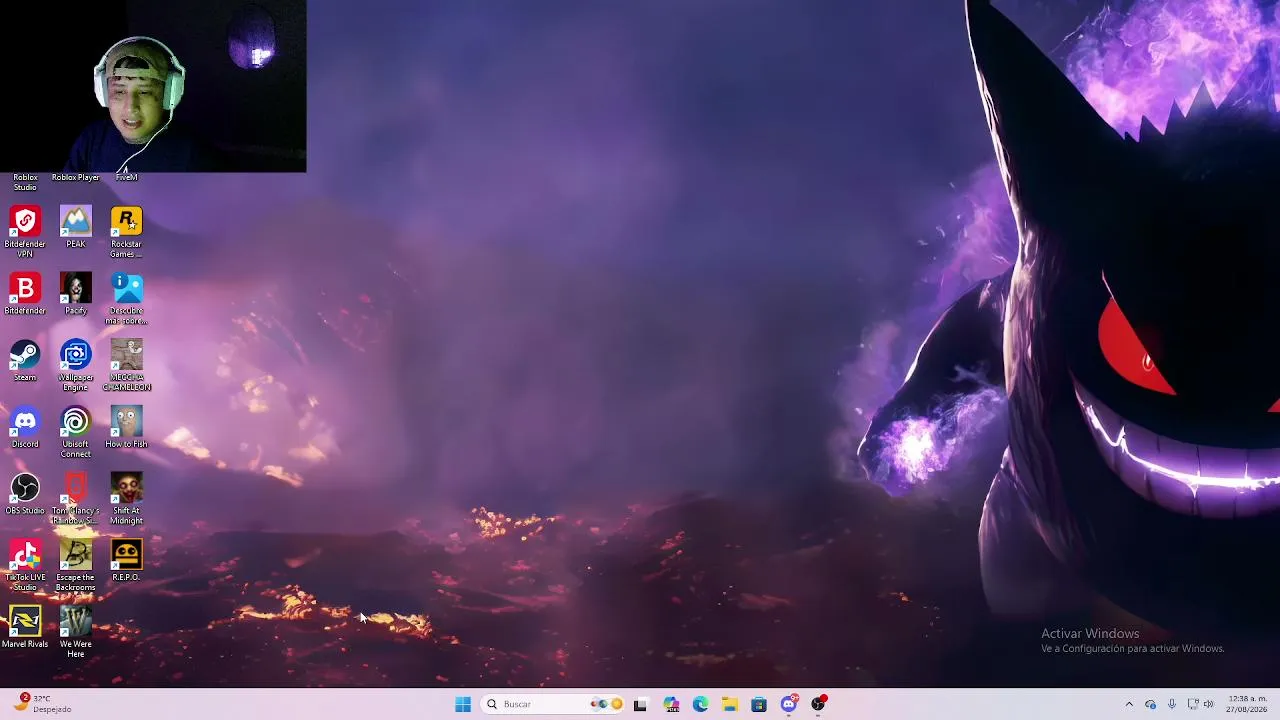1280x720 pixels.
Task: Expand the hidden system tray icons chevron
Action: [1129, 704]
